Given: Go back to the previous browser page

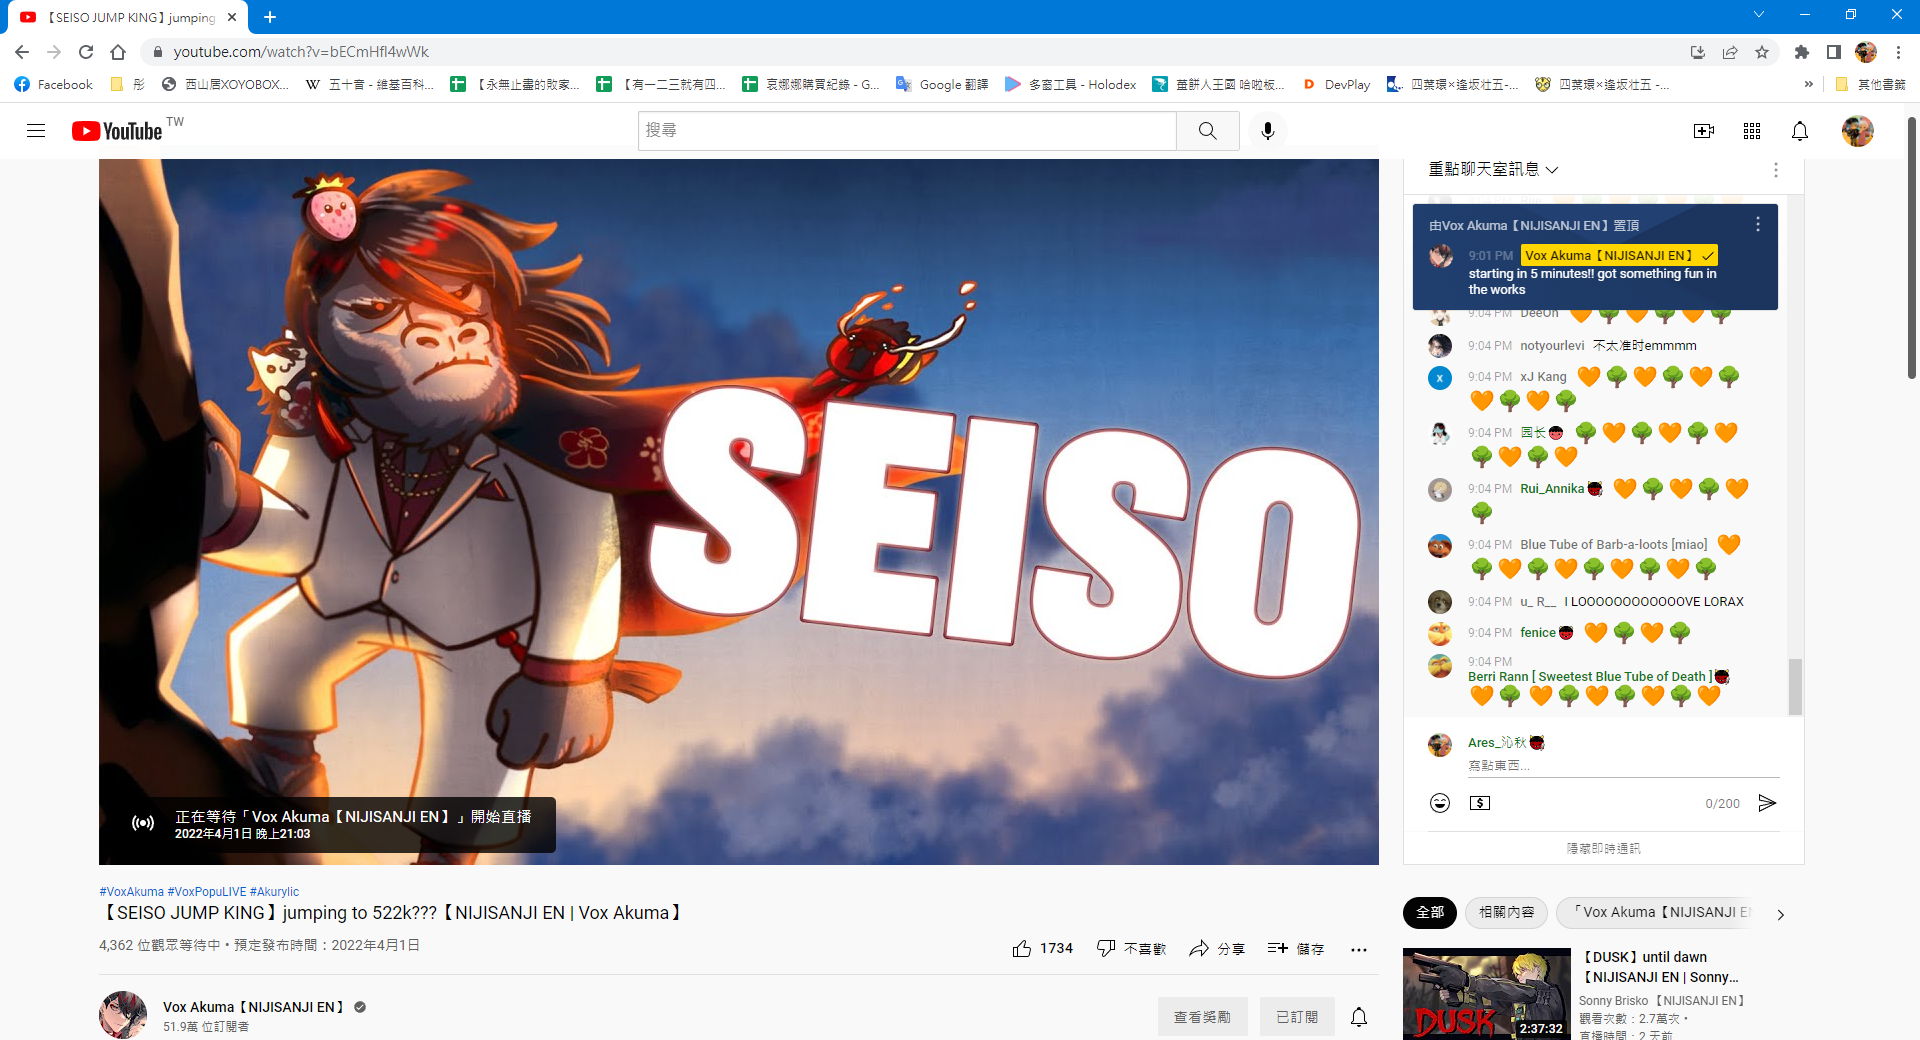Looking at the screenshot, I should pos(22,52).
